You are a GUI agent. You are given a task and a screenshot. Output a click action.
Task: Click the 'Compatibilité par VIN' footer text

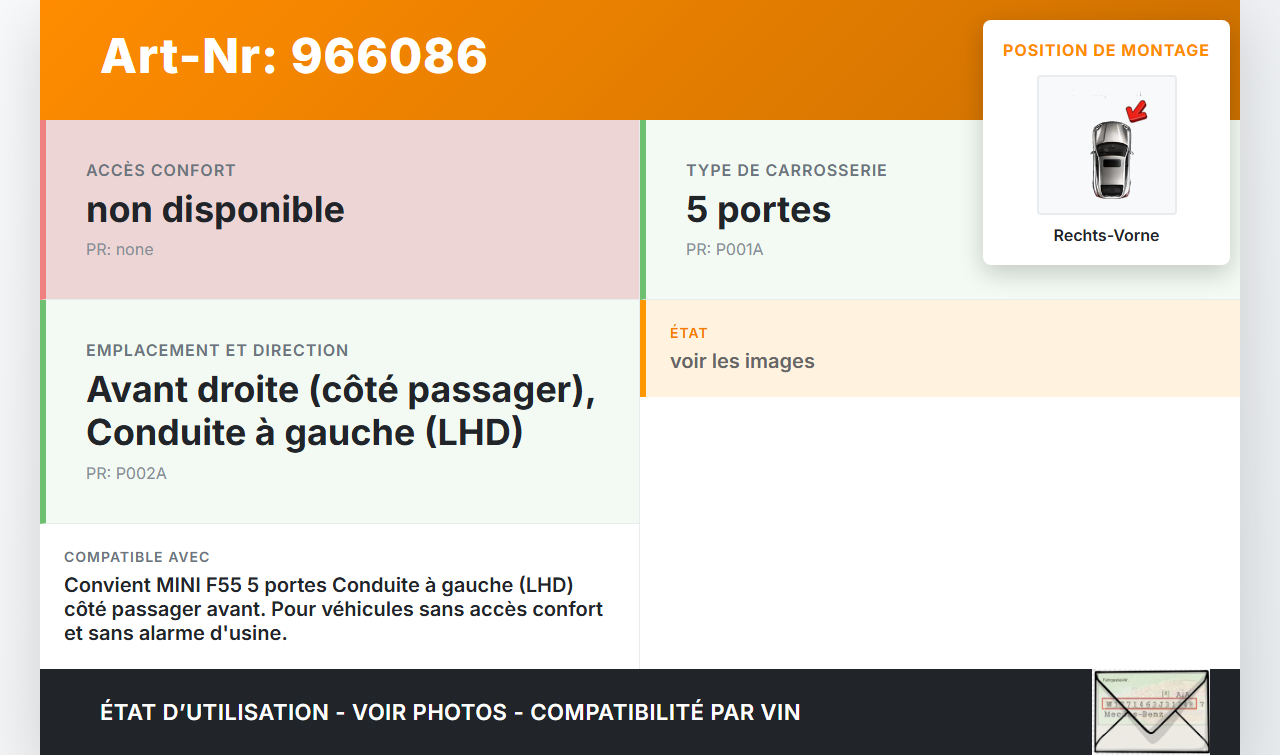(x=665, y=712)
